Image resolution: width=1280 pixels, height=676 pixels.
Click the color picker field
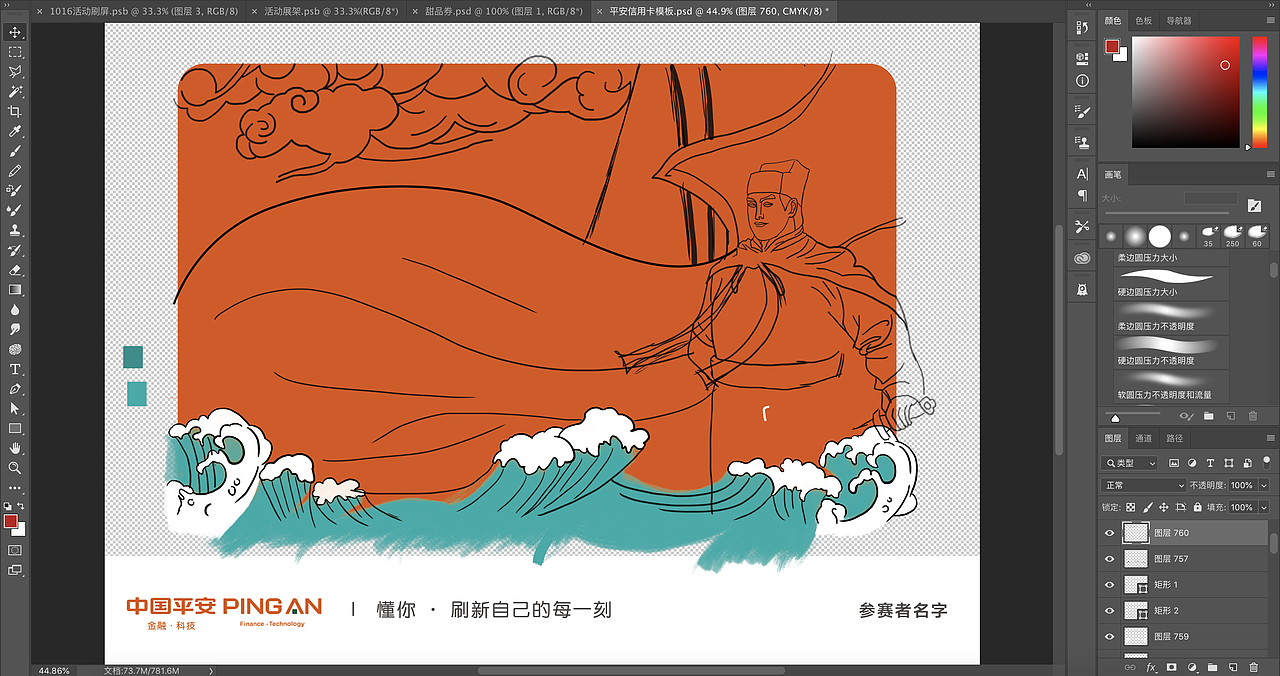(x=1186, y=92)
